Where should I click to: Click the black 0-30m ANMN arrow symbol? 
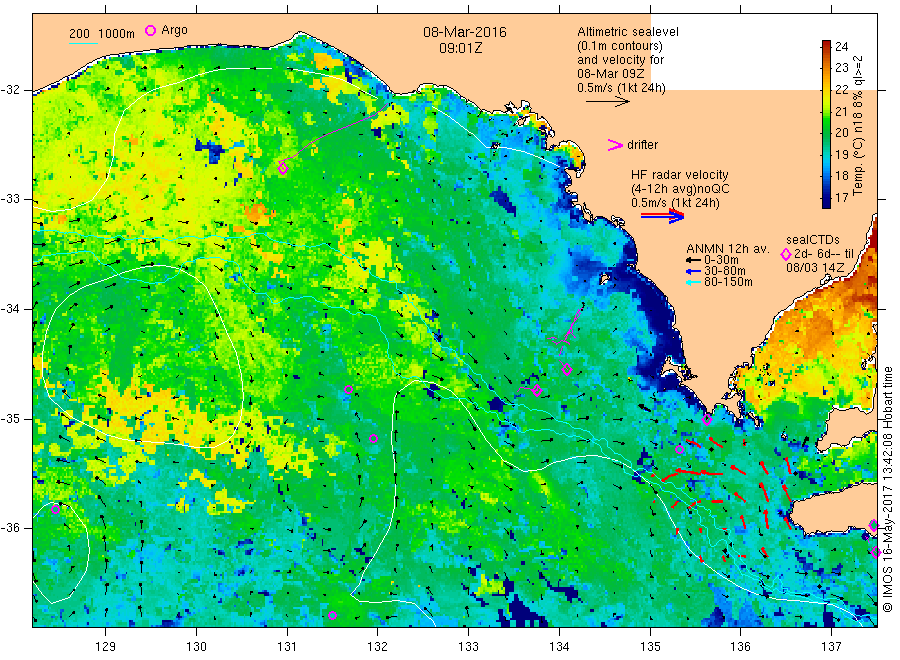(693, 260)
